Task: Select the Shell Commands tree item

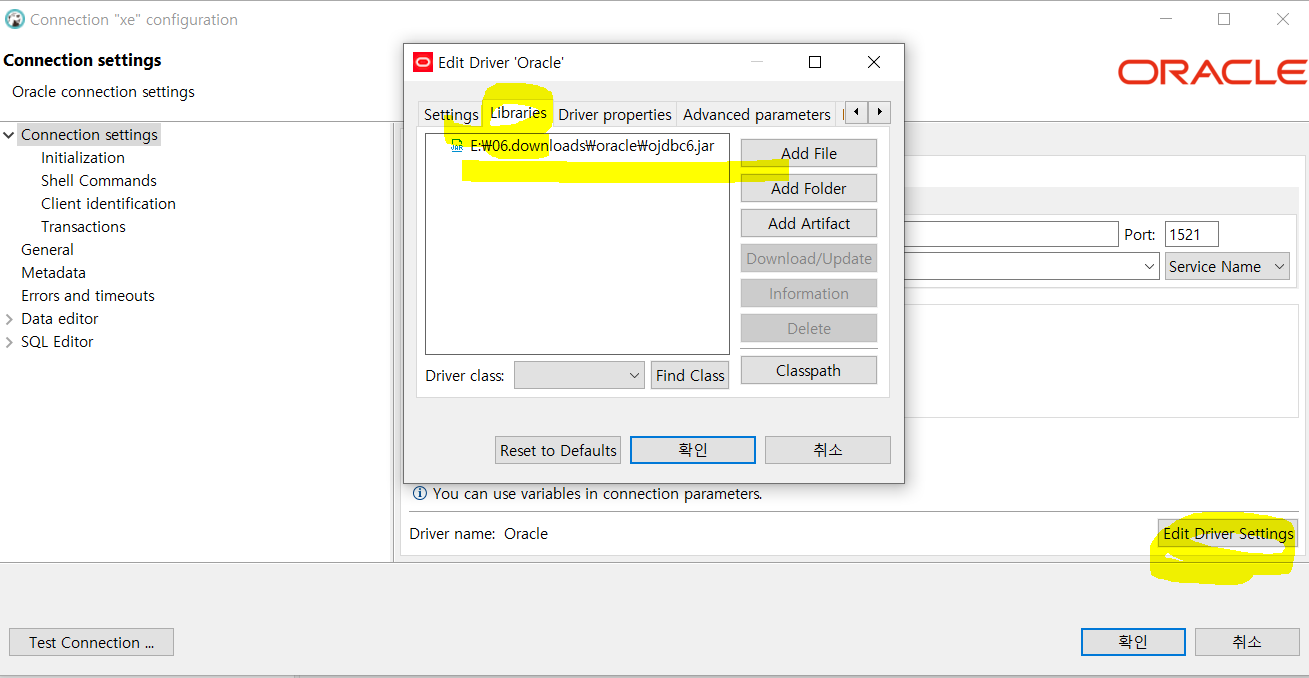Action: (99, 180)
